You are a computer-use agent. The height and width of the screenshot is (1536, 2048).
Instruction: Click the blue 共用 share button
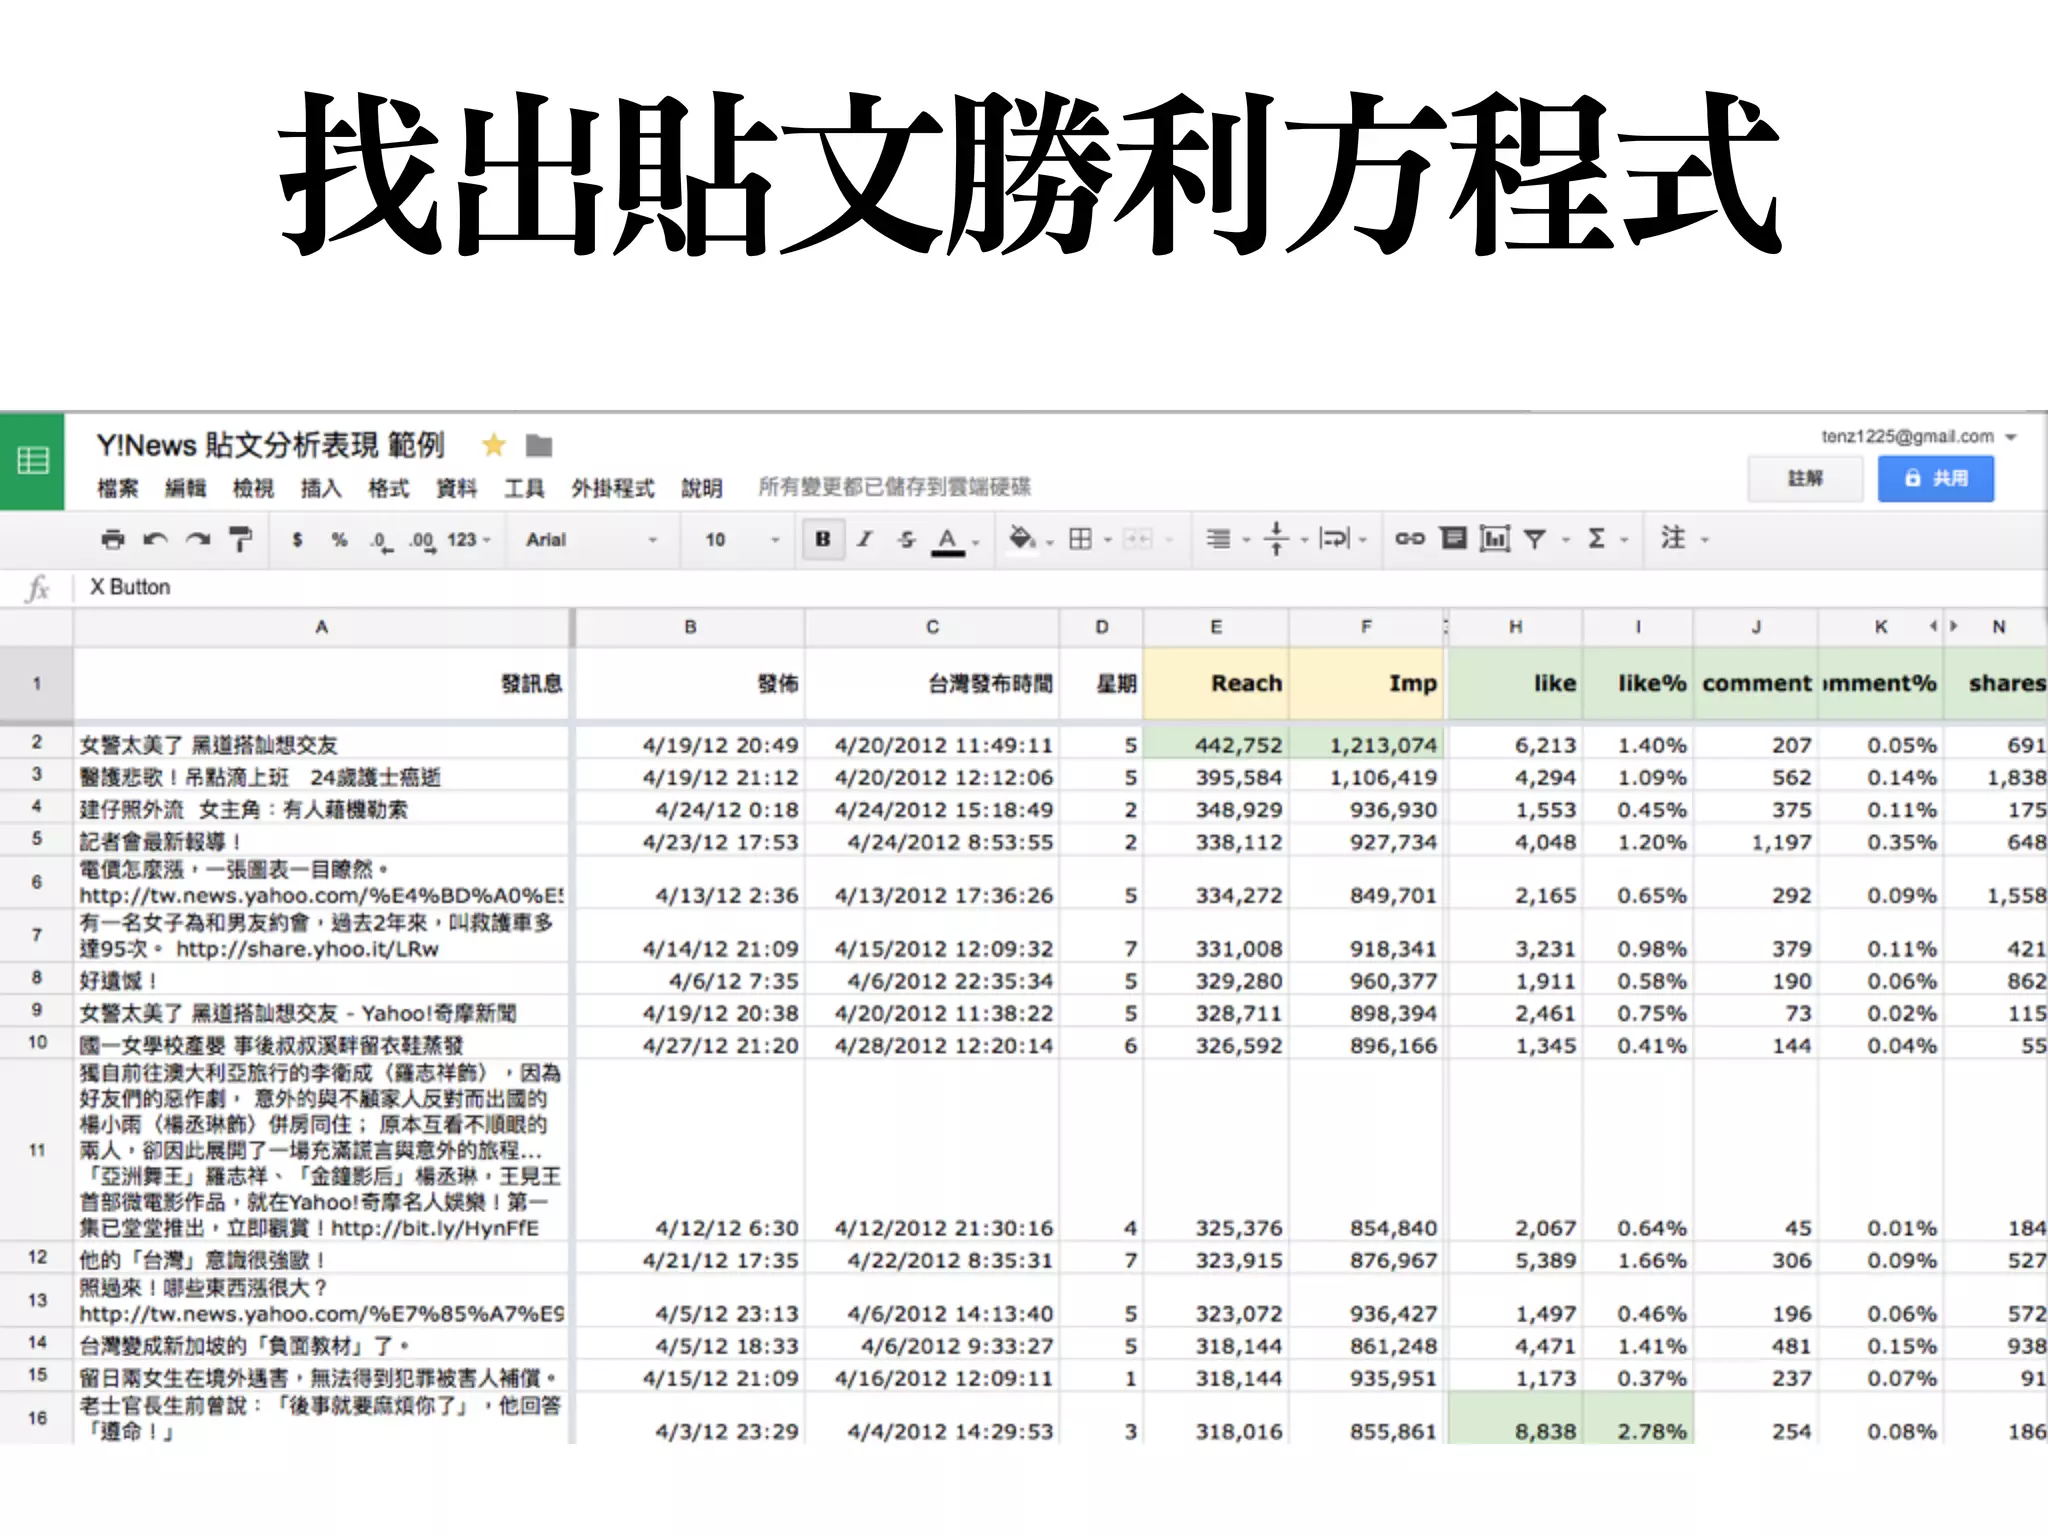pos(1936,478)
